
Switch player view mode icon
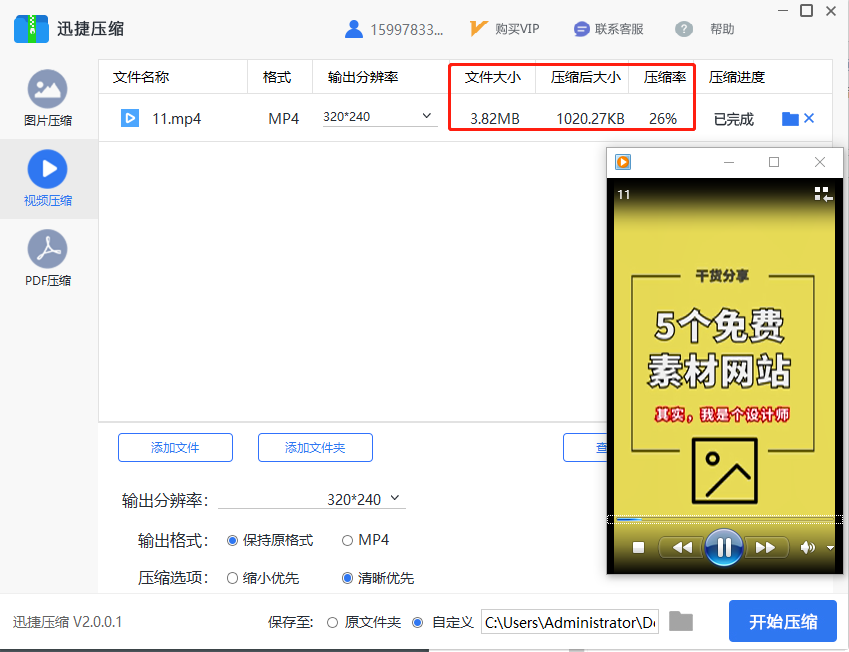[823, 194]
